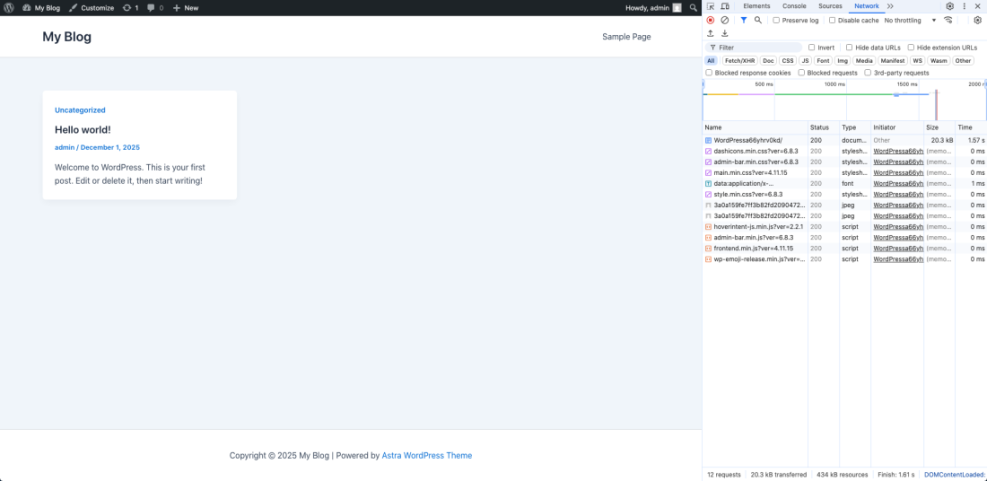
Task: Click the font icon beside data:application/x-
Action: coord(708,183)
